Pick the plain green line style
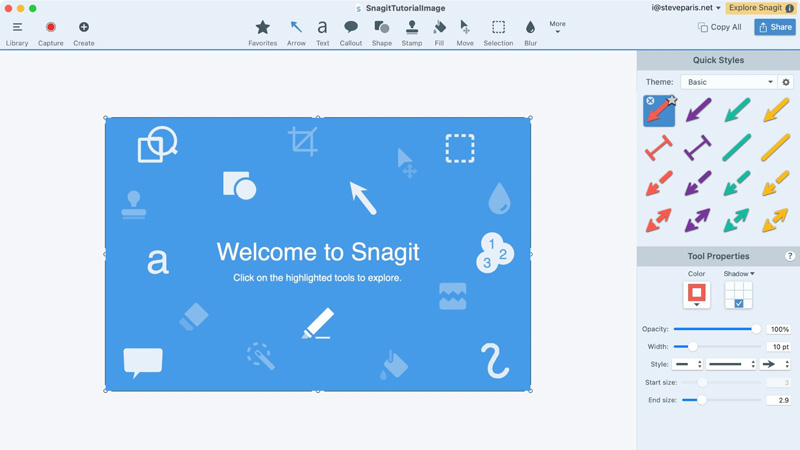 pyautogui.click(x=737, y=148)
